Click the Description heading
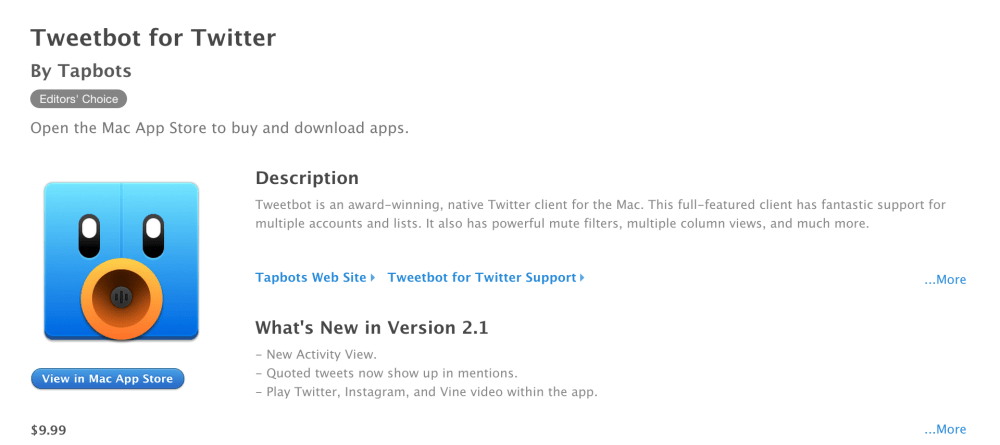The image size is (1000, 445). 307,178
